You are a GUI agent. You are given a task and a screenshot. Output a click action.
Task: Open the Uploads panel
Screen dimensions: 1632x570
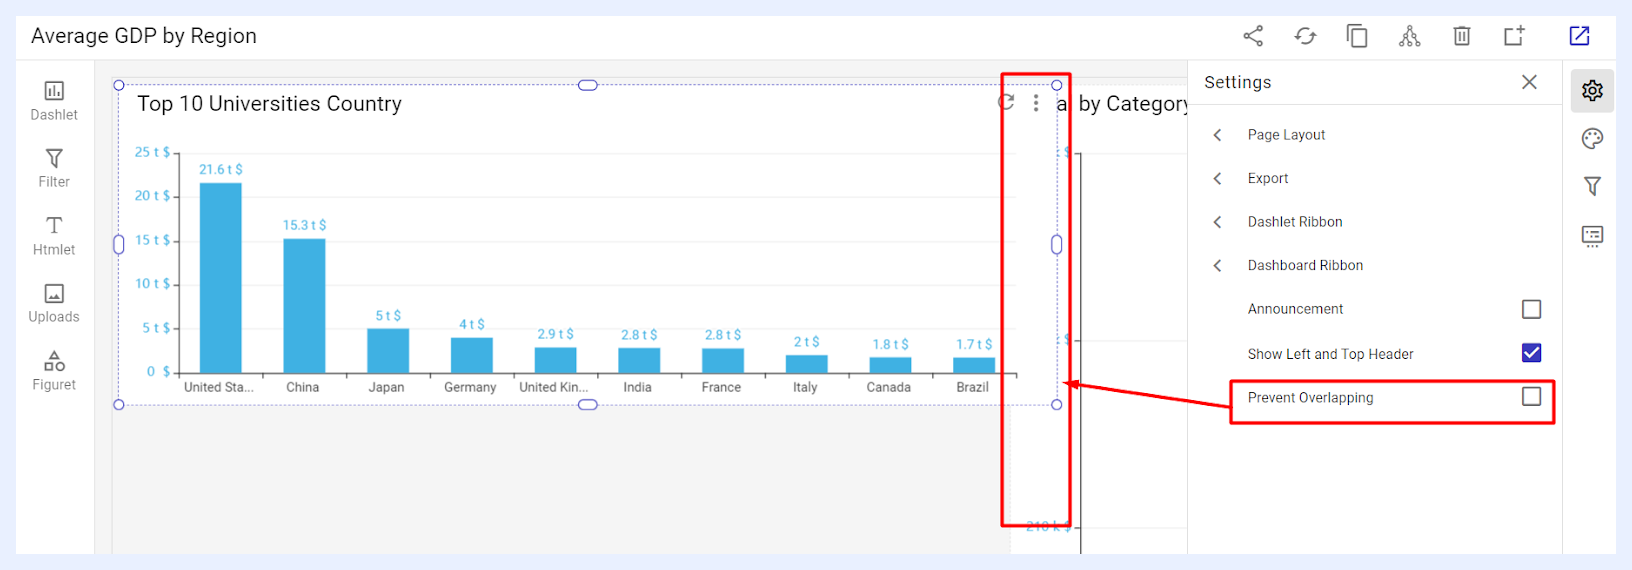pyautogui.click(x=54, y=303)
